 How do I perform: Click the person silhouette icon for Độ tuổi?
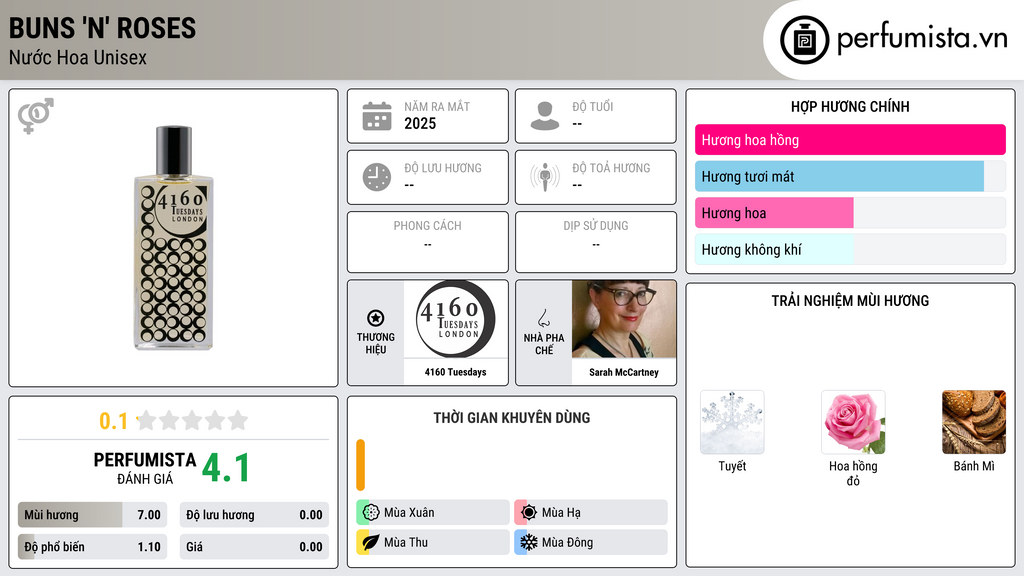pyautogui.click(x=545, y=116)
